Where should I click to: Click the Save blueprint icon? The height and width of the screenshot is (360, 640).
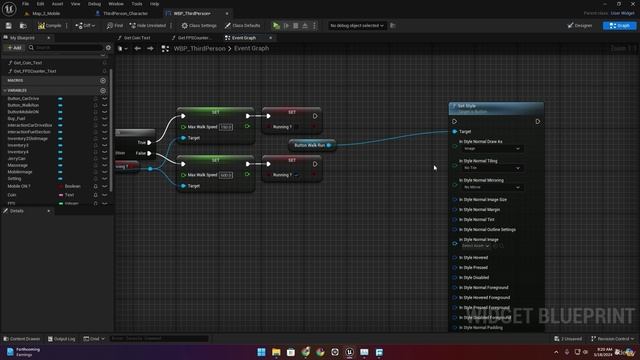9,26
